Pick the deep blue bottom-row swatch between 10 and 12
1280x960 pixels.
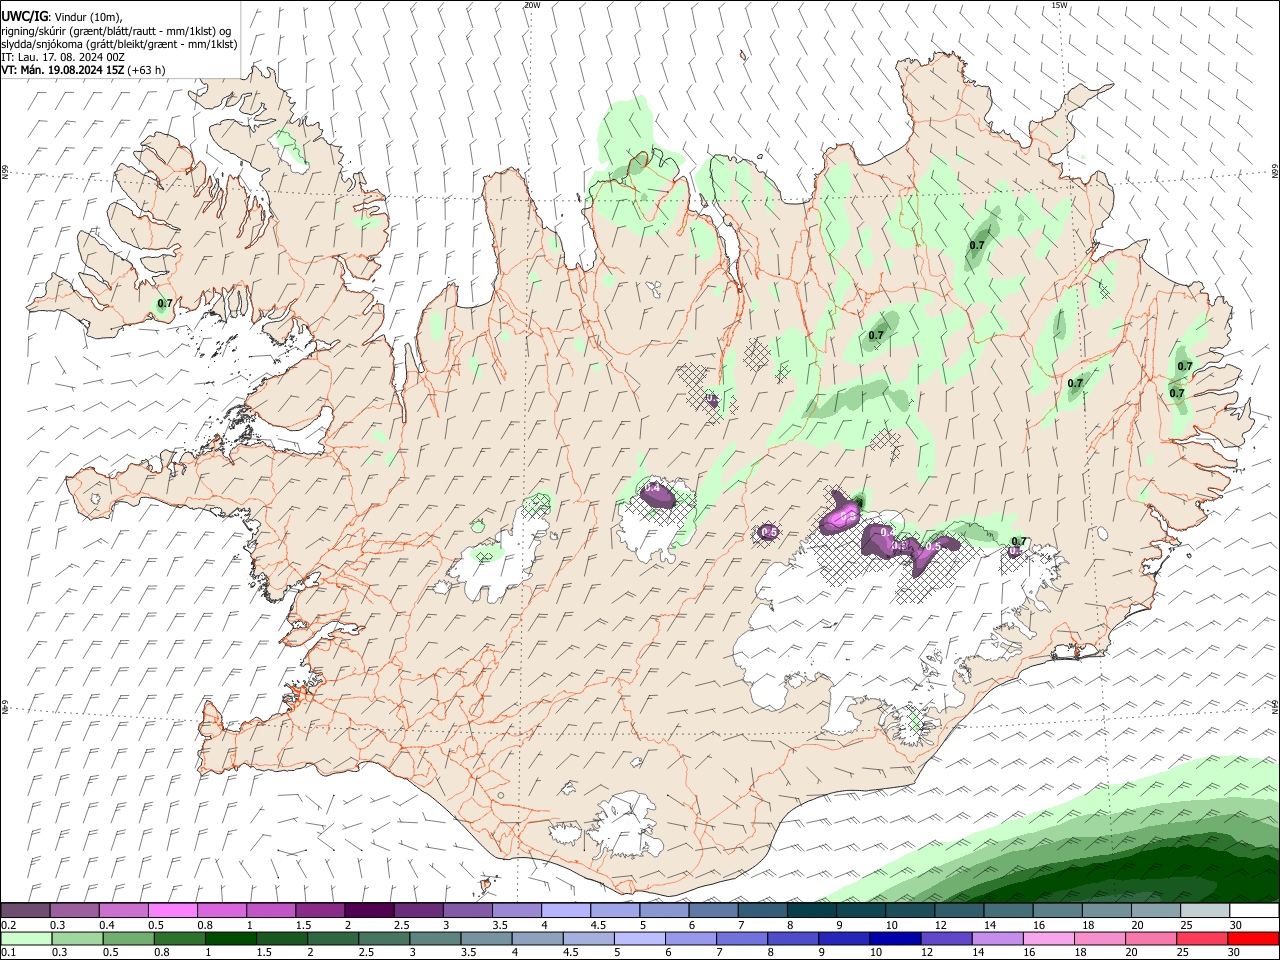pos(895,938)
